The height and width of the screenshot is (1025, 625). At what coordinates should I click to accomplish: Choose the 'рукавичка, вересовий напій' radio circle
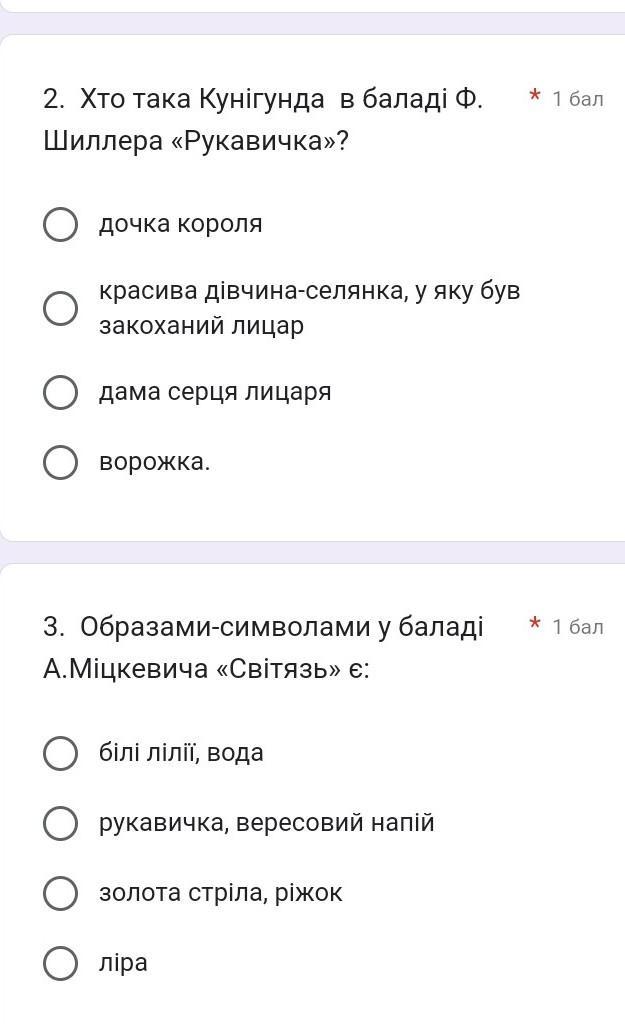(60, 823)
